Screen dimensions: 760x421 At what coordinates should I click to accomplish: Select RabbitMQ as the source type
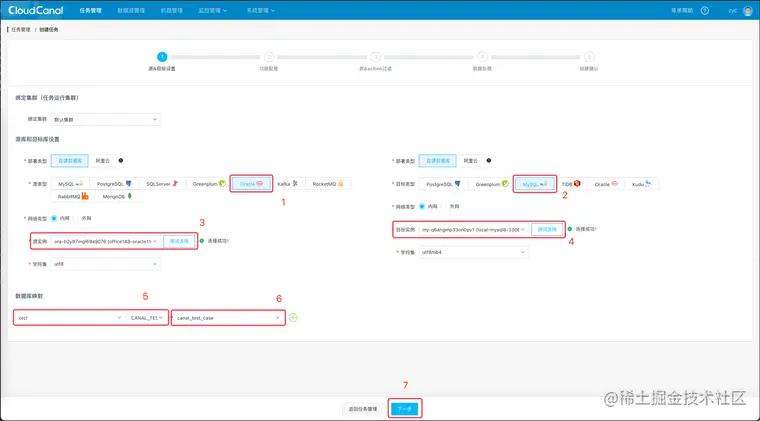coord(73,197)
